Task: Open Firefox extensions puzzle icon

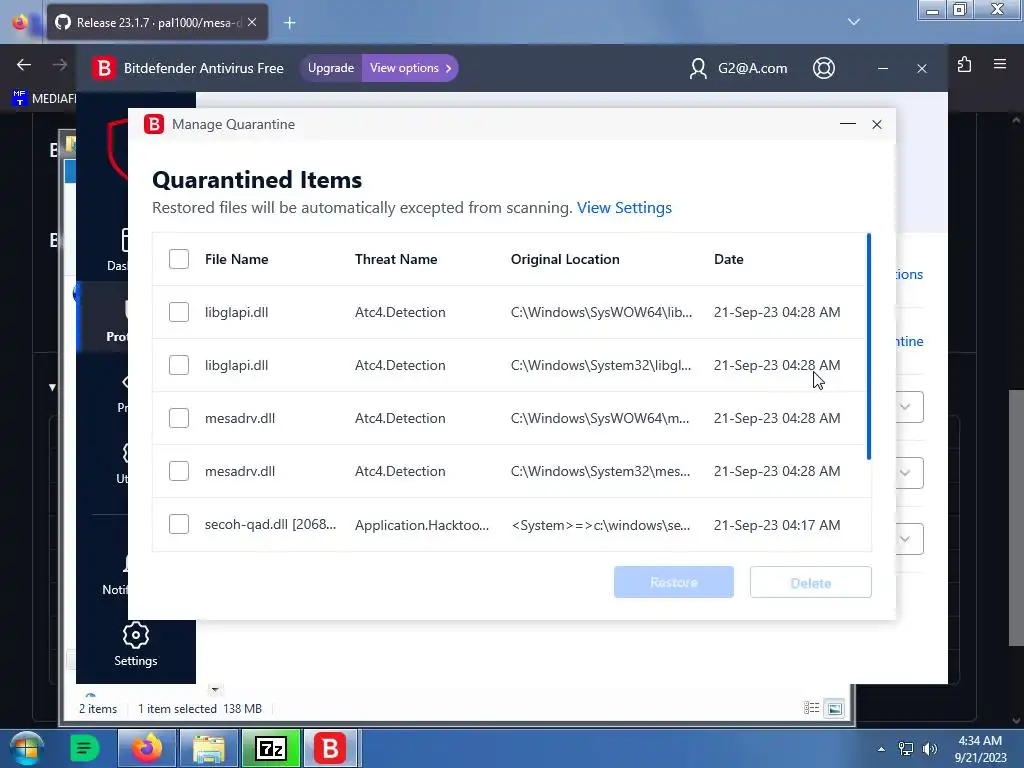Action: click(x=965, y=64)
